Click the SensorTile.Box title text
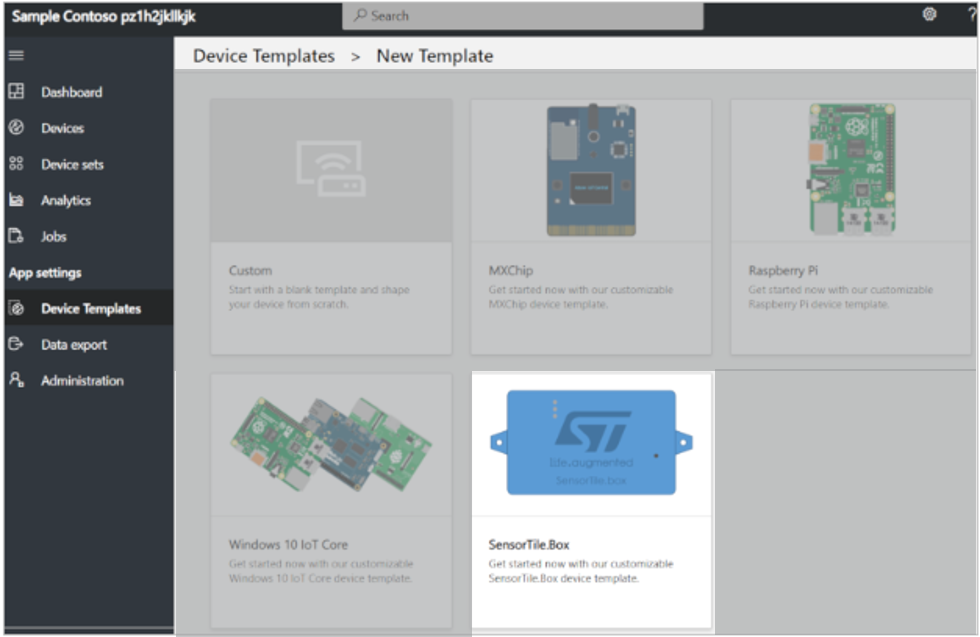The width and height of the screenshot is (980, 637). [x=529, y=544]
